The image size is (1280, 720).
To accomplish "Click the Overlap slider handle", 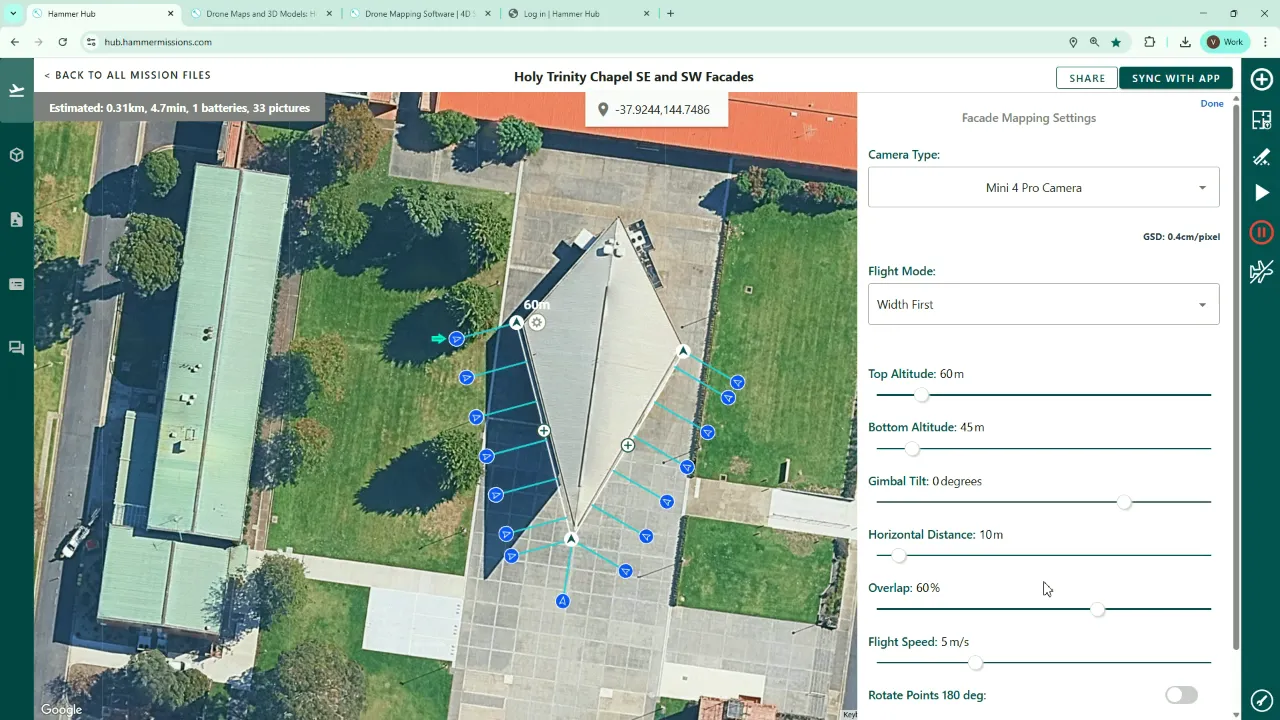I will pyautogui.click(x=1097, y=609).
